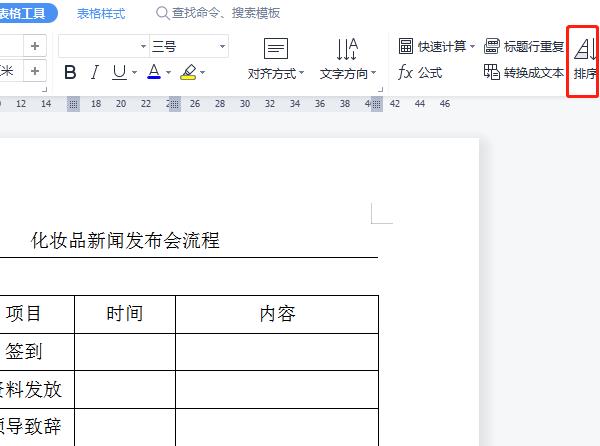600x446 pixels.
Task: Open the alignment (对齐方式) options
Action: click(276, 59)
